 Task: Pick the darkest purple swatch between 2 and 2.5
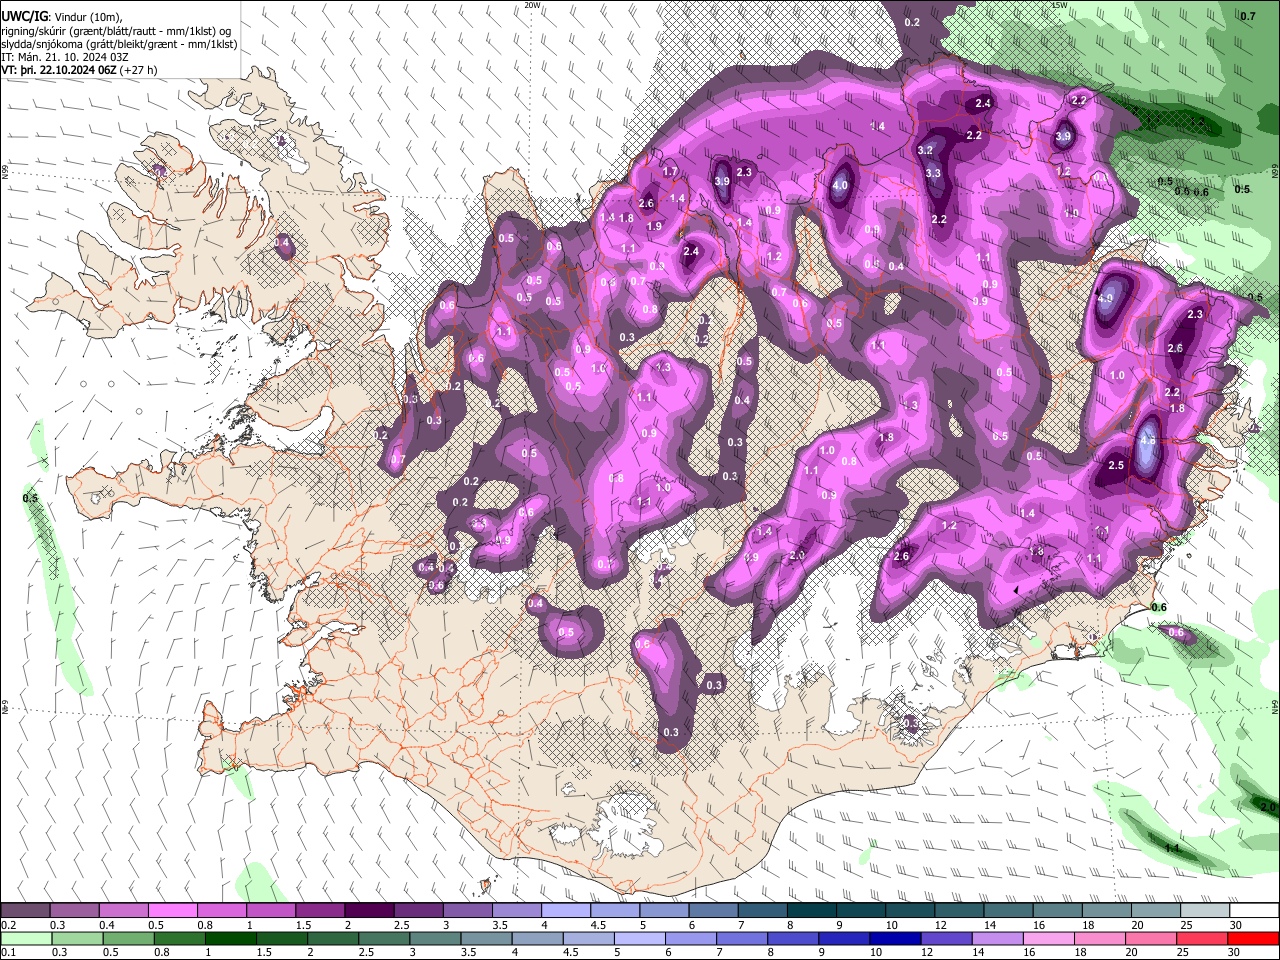368,911
